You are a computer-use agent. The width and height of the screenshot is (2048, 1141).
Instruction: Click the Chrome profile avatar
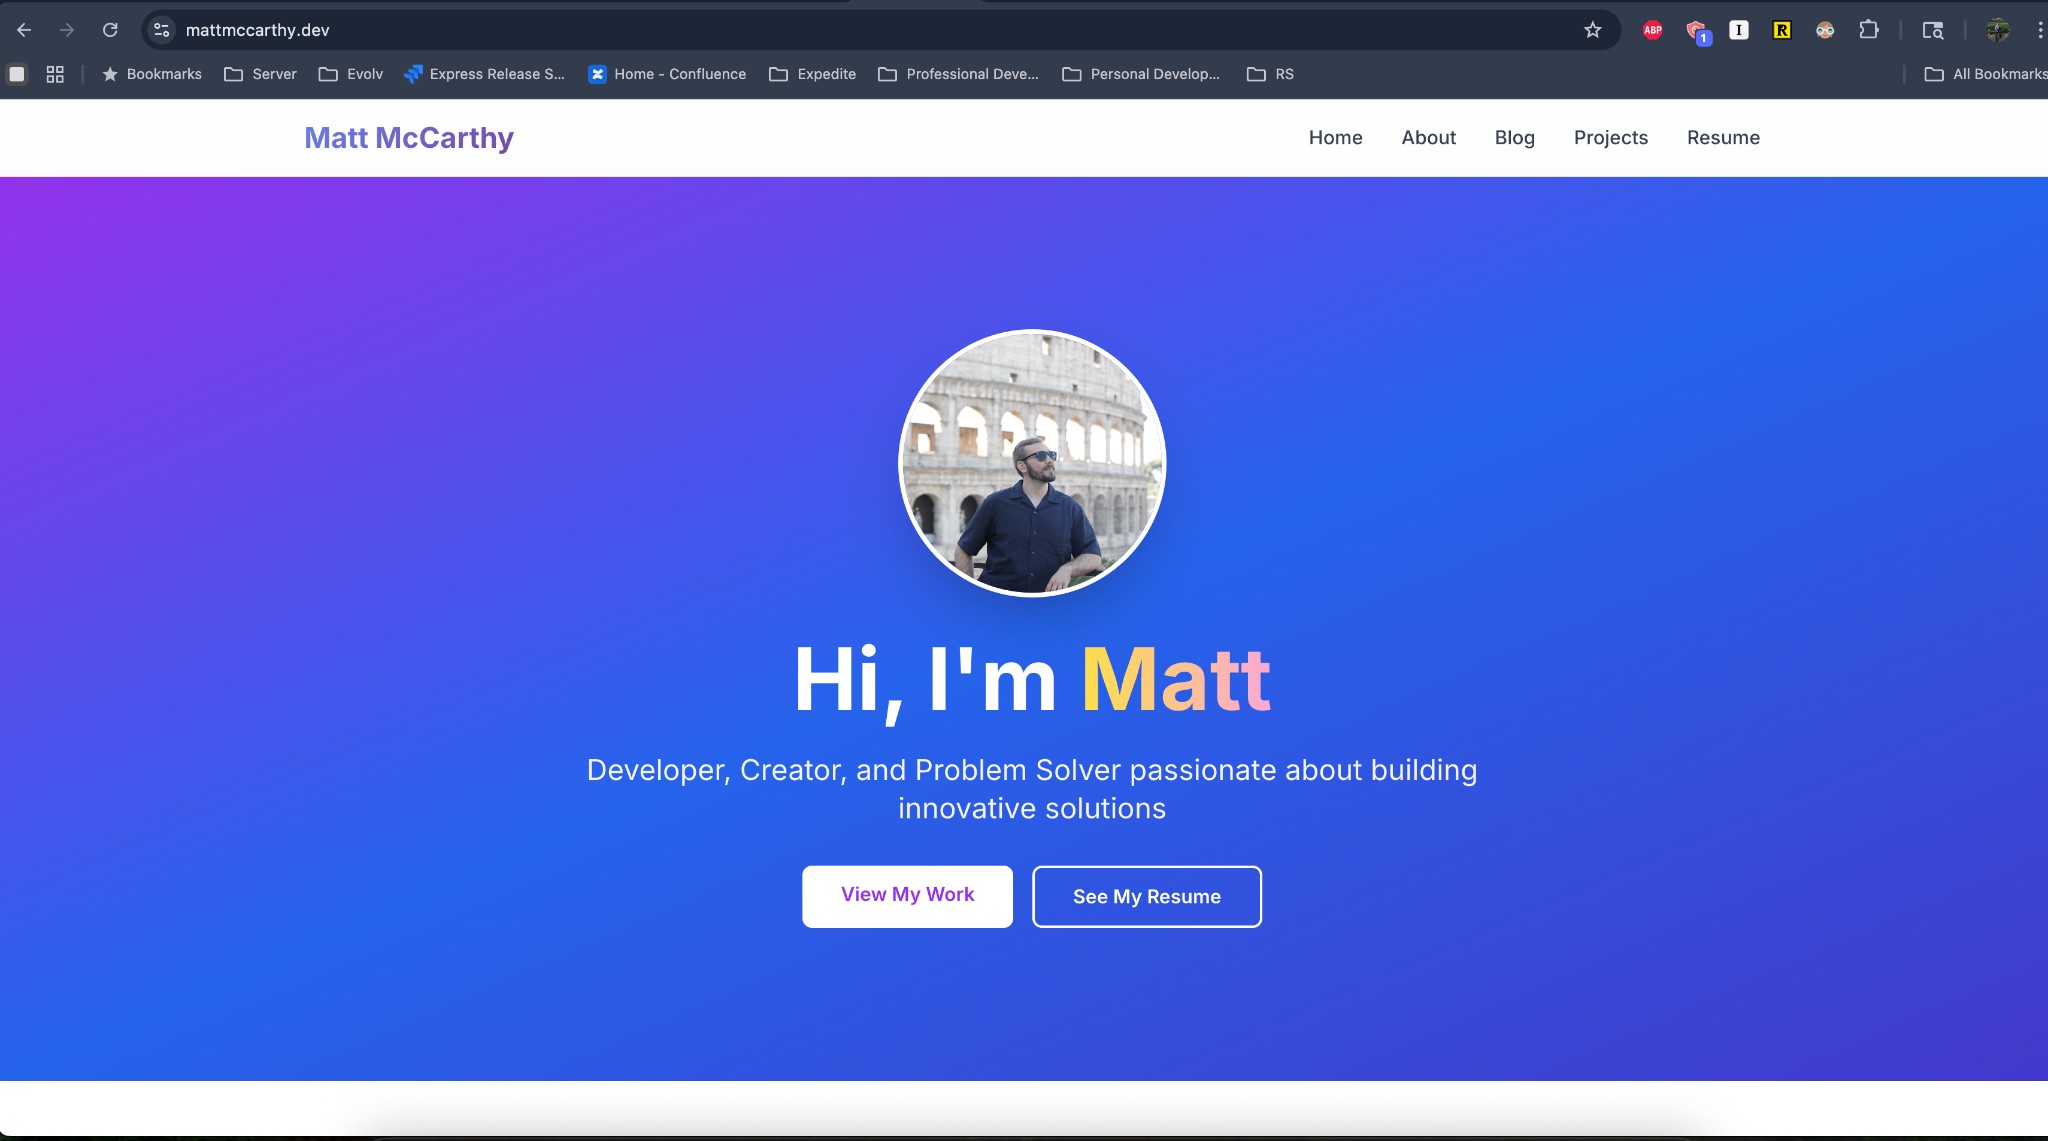1996,29
